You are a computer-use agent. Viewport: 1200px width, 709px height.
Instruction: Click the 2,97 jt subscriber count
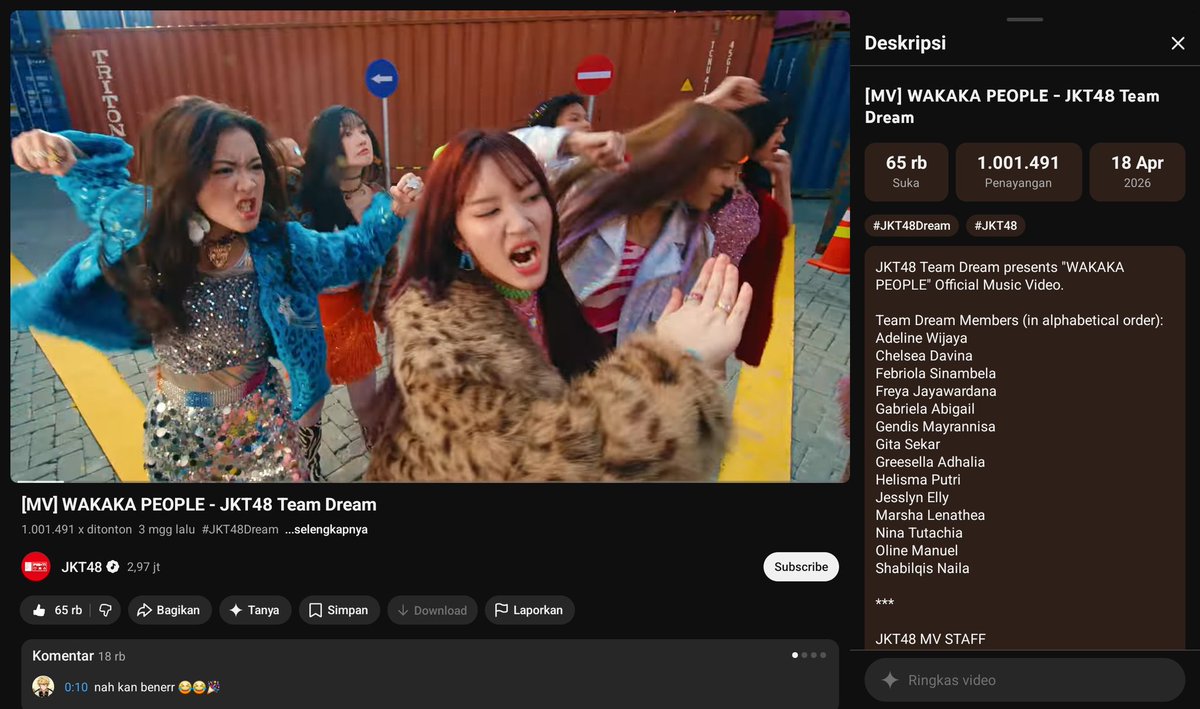143,567
